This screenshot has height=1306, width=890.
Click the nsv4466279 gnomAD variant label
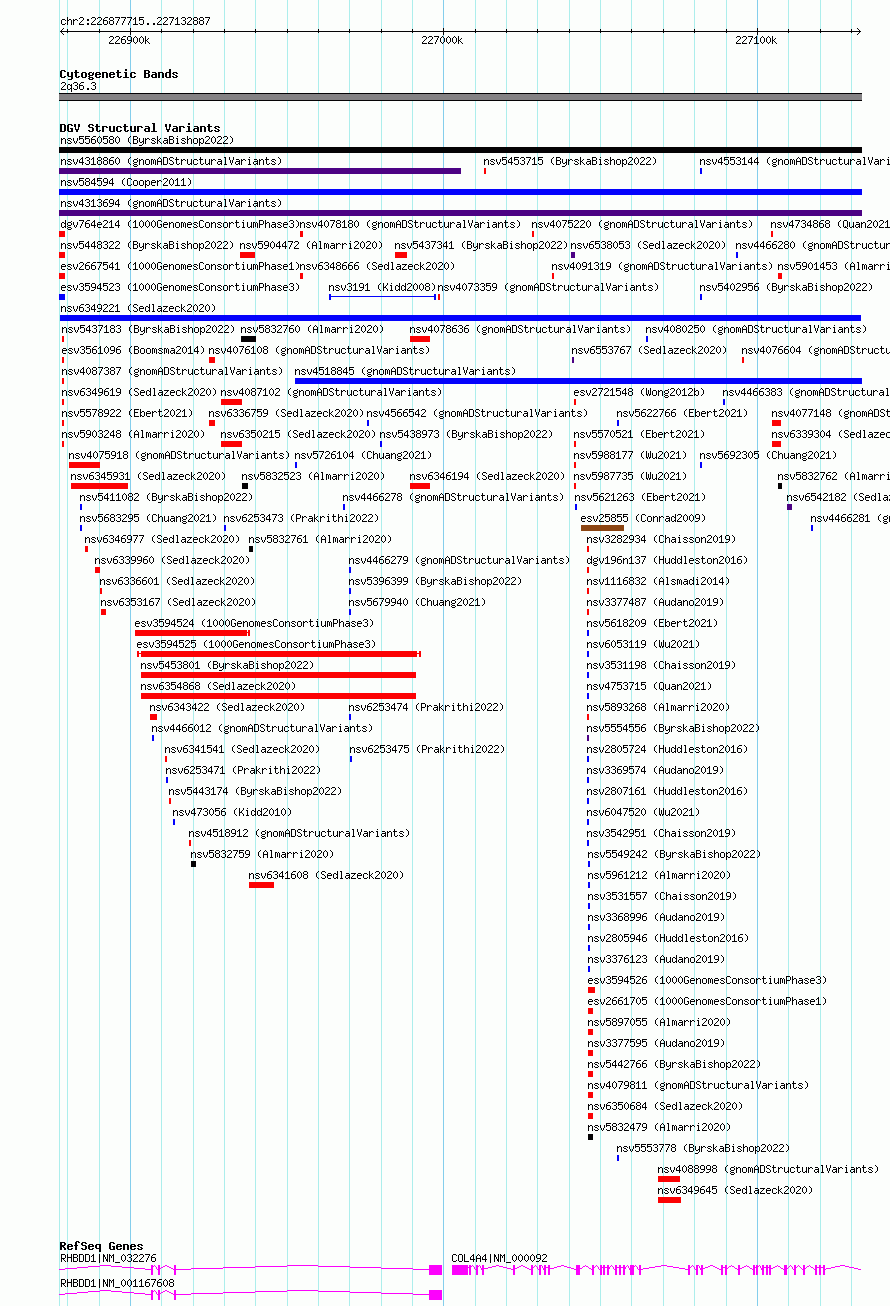[459, 561]
